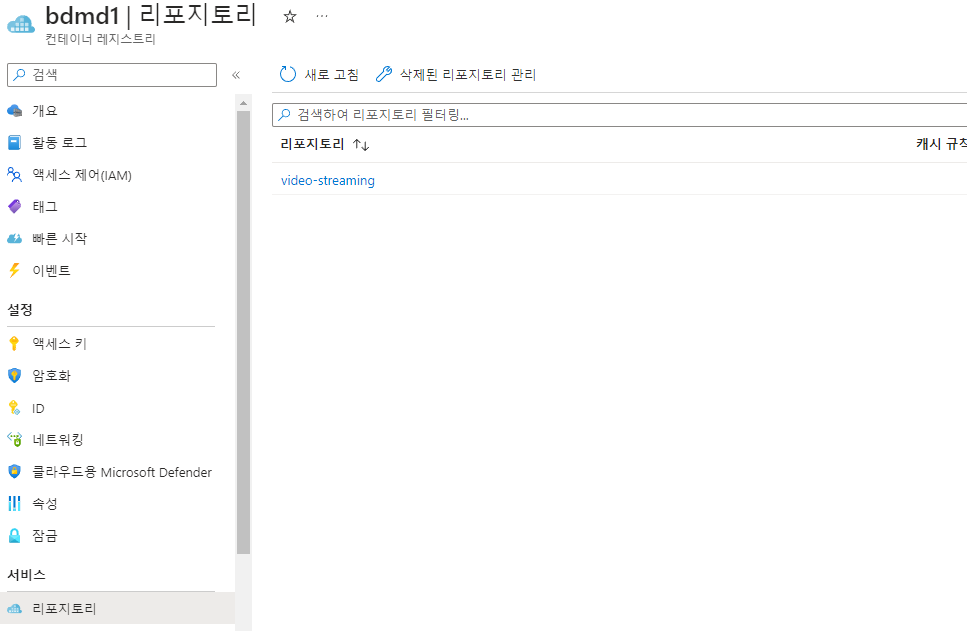967x631 pixels.
Task: Click the 리포지토리 sidebar cloud icon
Action: 15,609
